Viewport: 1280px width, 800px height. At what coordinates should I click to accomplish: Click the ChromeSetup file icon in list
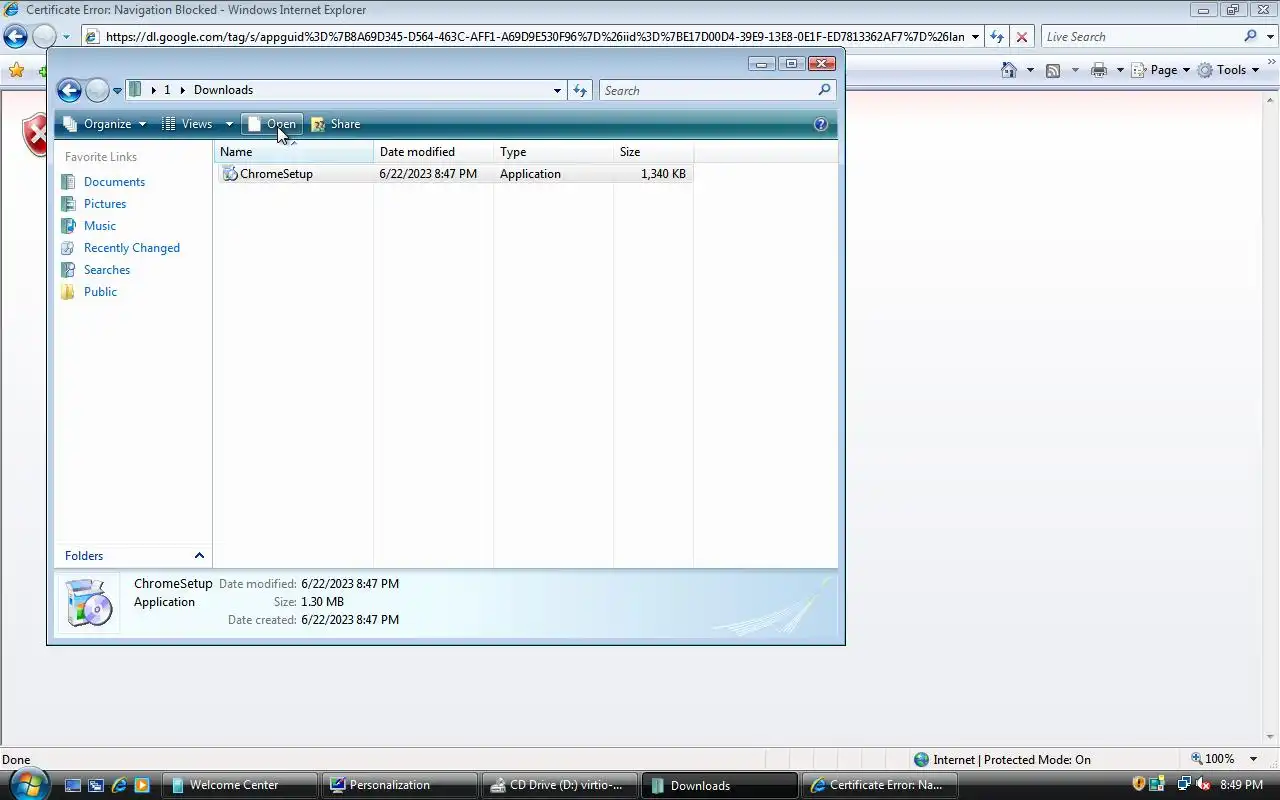coord(230,174)
